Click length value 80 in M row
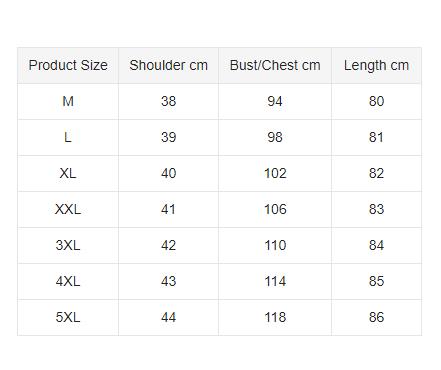Screen dimensions: 441x370 [x=376, y=101]
